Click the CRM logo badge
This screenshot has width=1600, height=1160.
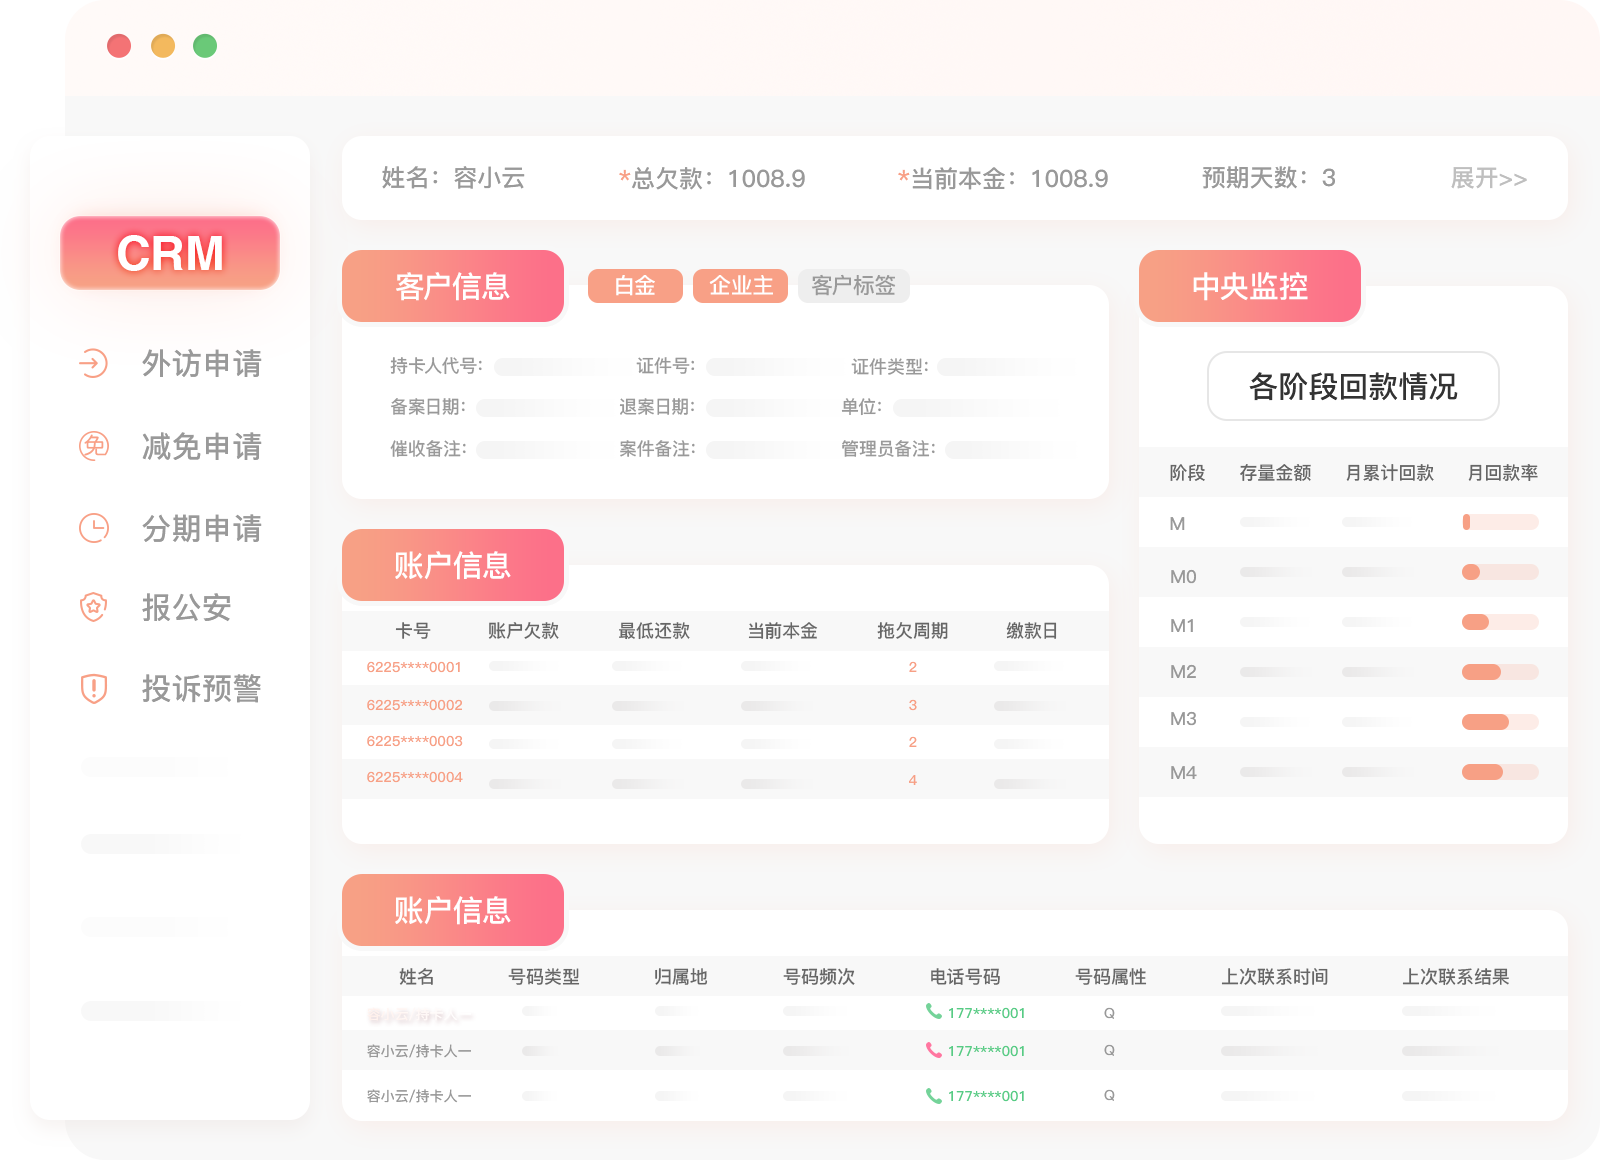pyautogui.click(x=169, y=253)
